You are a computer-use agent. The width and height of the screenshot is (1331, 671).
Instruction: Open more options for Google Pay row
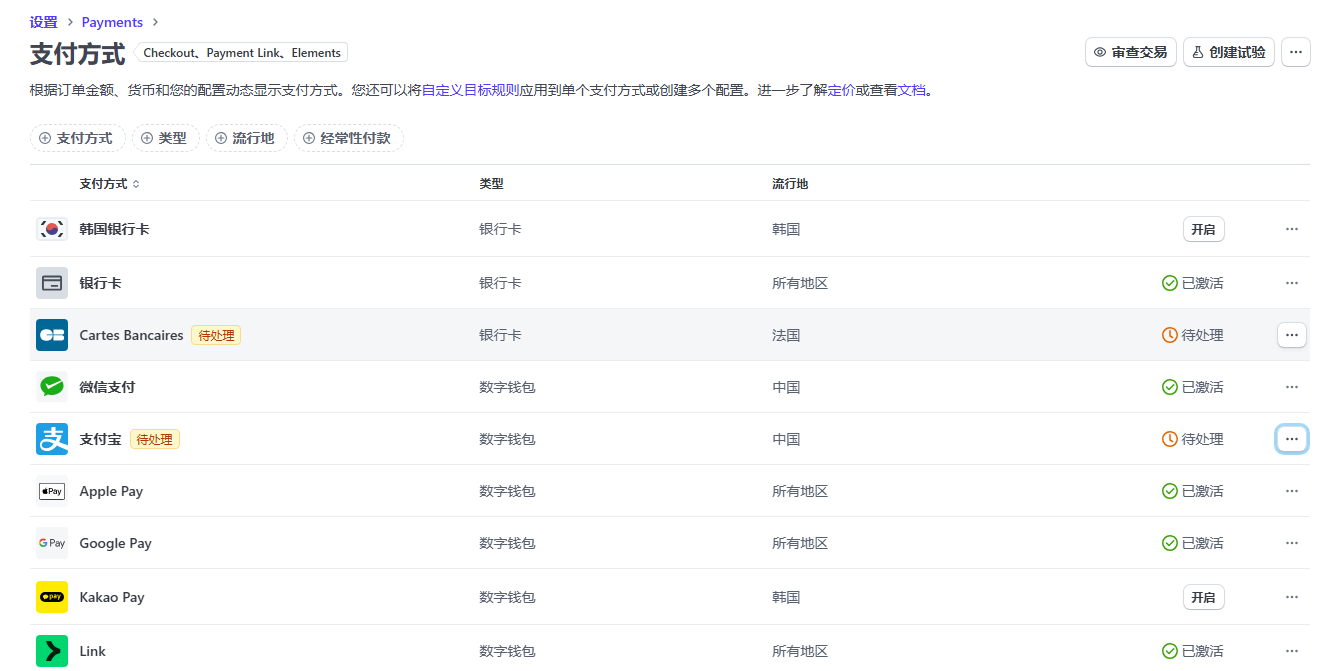(x=1292, y=543)
